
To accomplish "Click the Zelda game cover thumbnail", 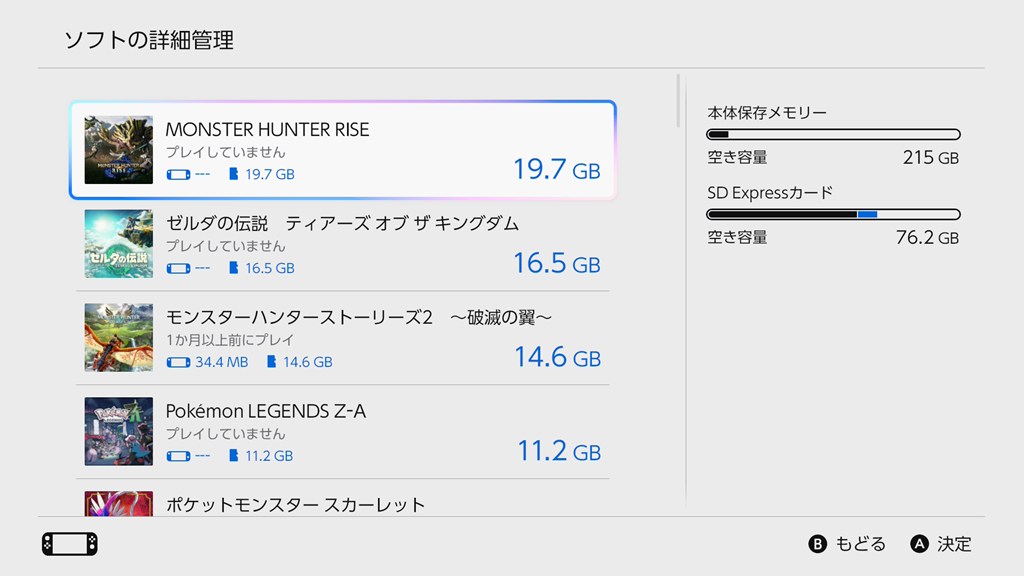I will [x=119, y=244].
